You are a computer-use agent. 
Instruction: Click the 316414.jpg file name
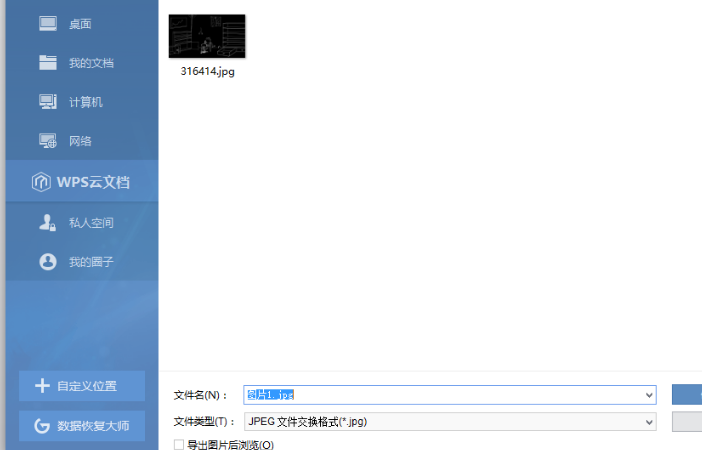207,71
